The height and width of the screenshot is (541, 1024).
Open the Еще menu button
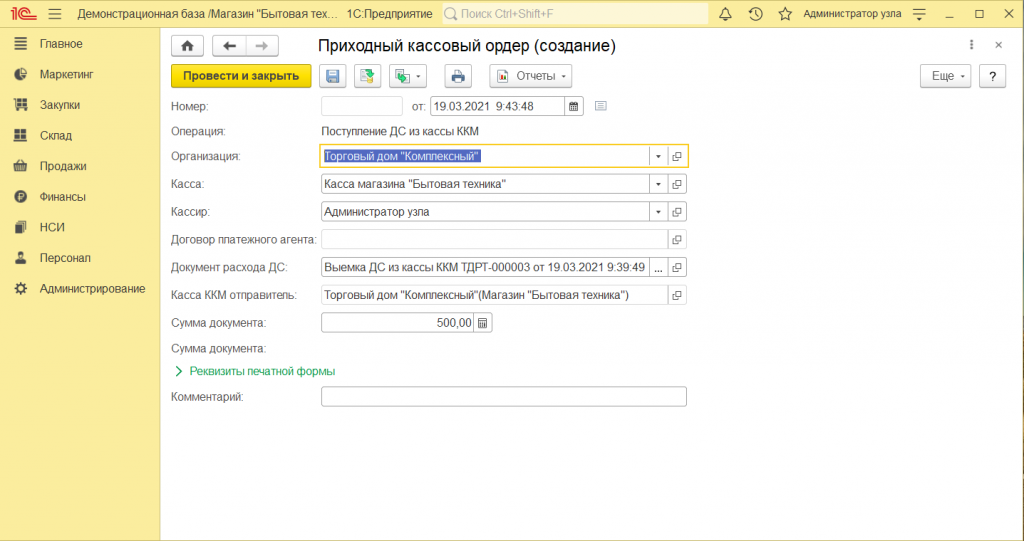[945, 76]
